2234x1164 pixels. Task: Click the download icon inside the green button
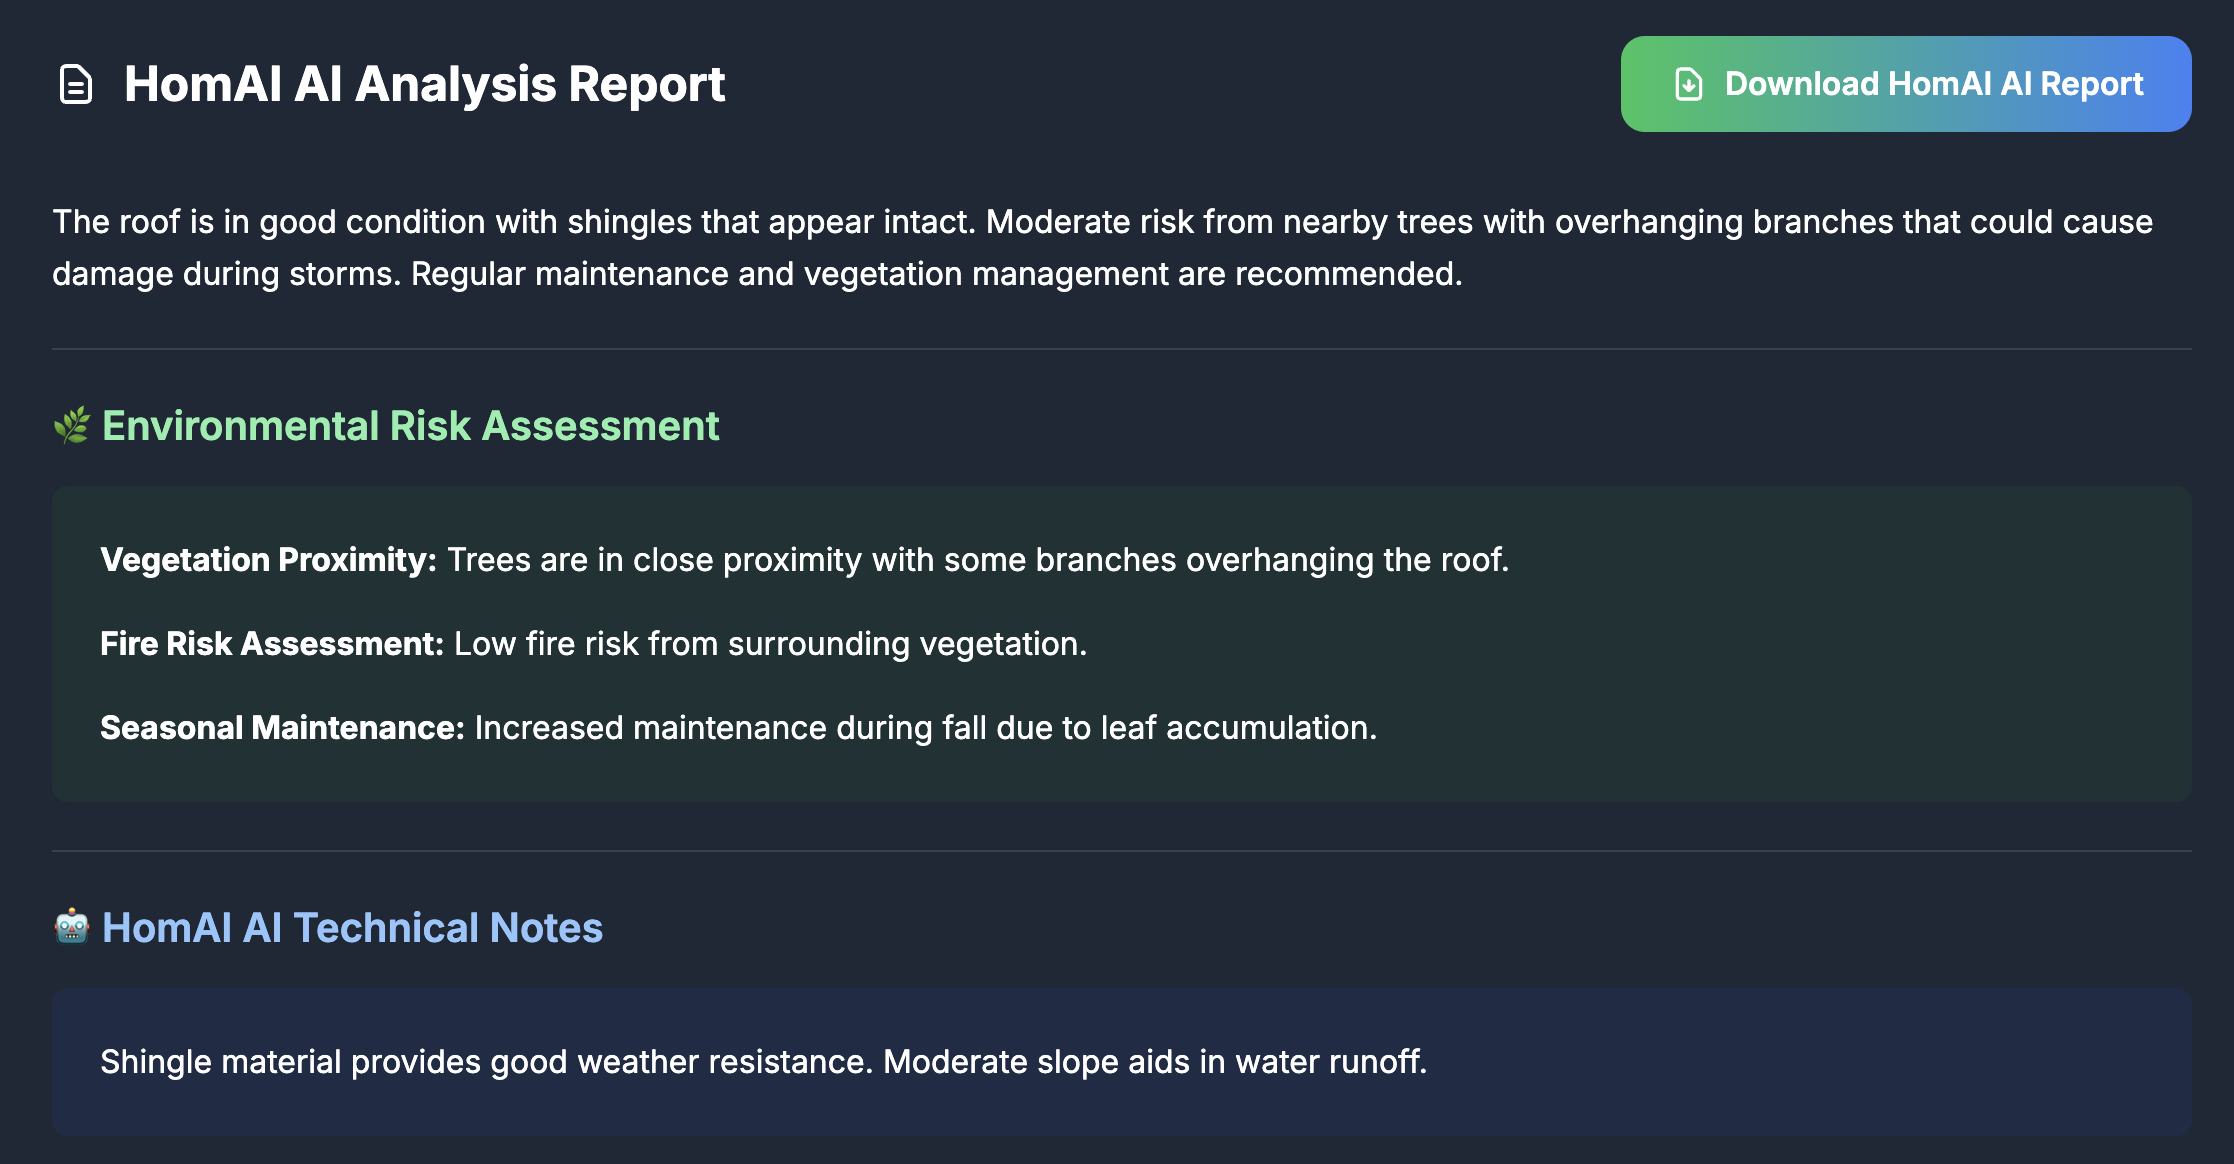(1688, 84)
